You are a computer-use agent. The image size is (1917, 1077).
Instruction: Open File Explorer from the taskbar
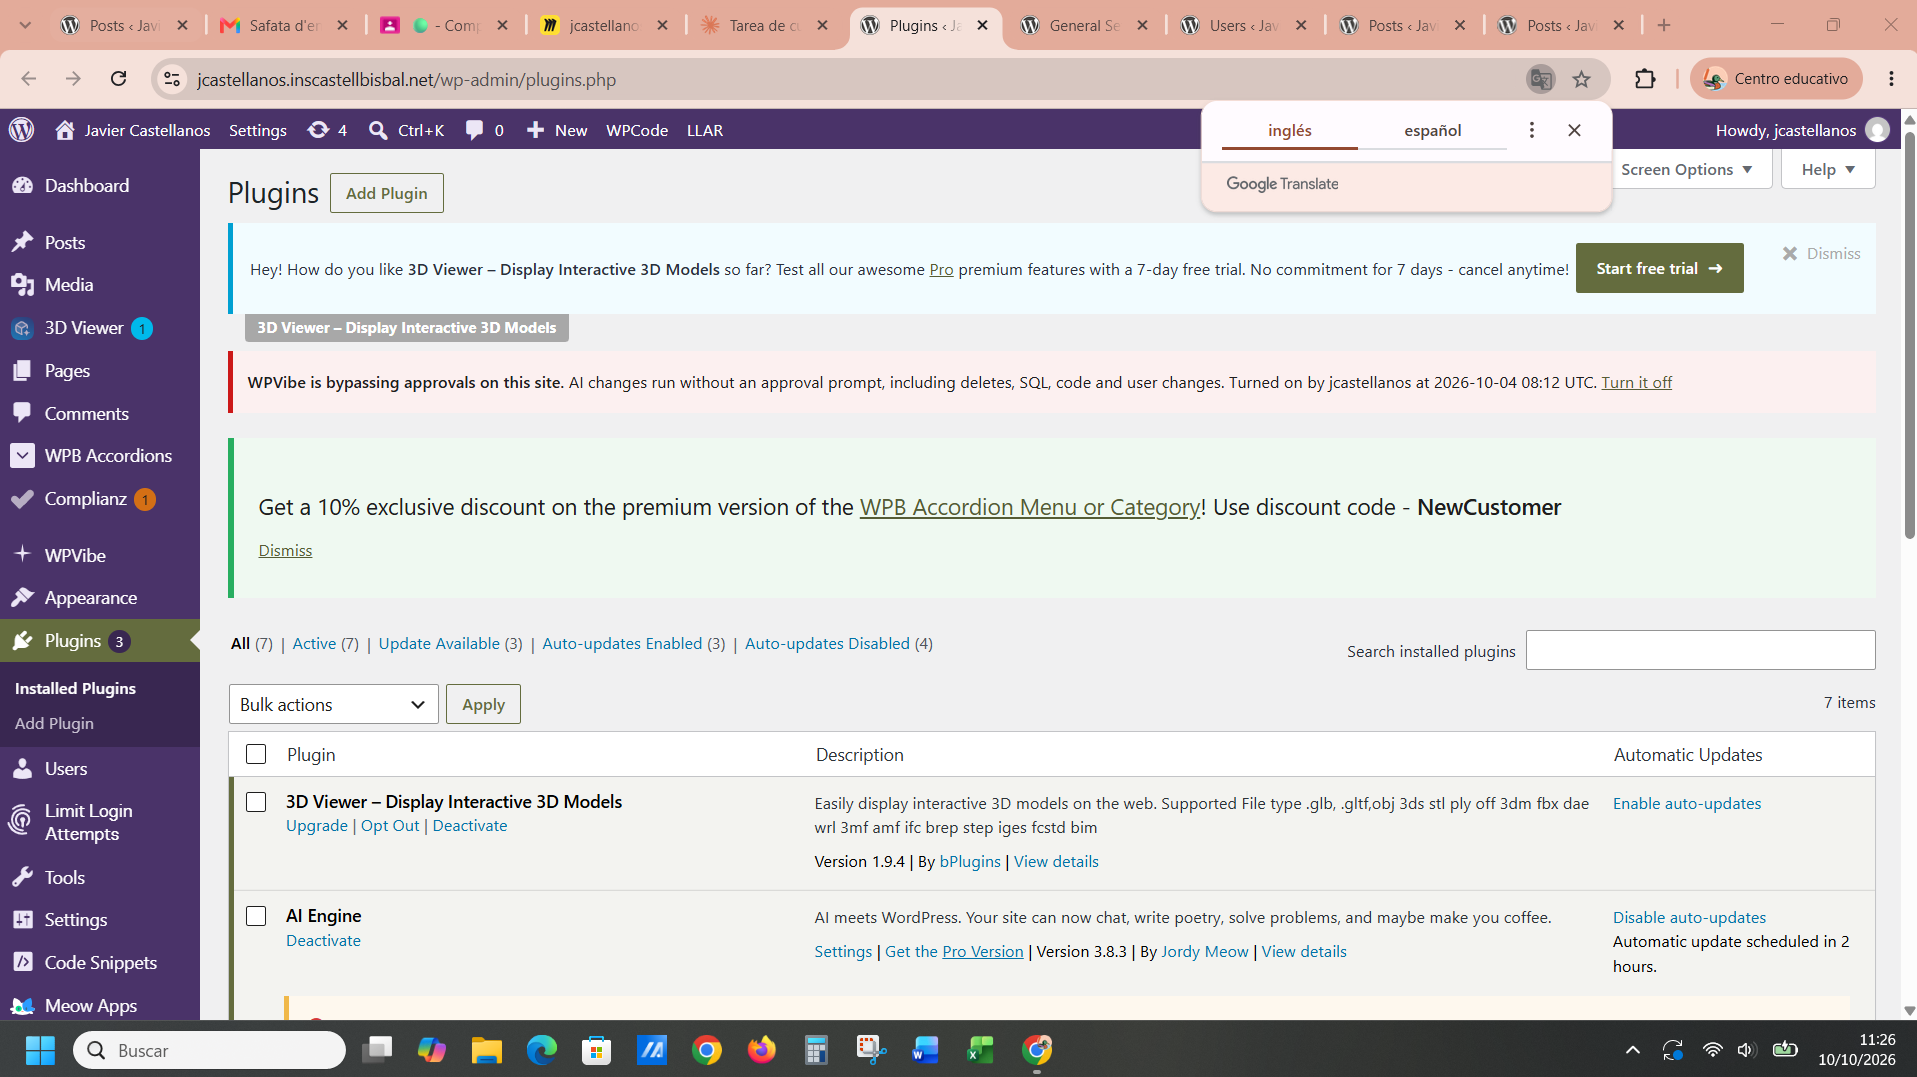(x=487, y=1050)
